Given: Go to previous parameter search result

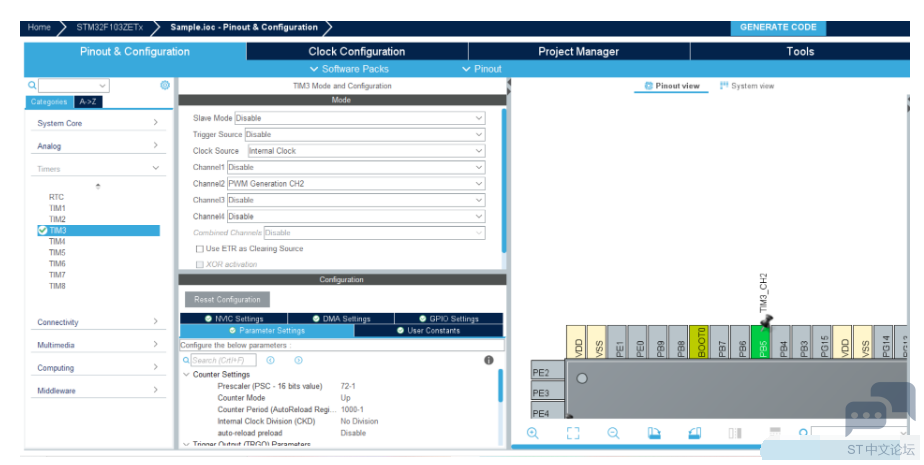Looking at the screenshot, I should click(x=270, y=360).
